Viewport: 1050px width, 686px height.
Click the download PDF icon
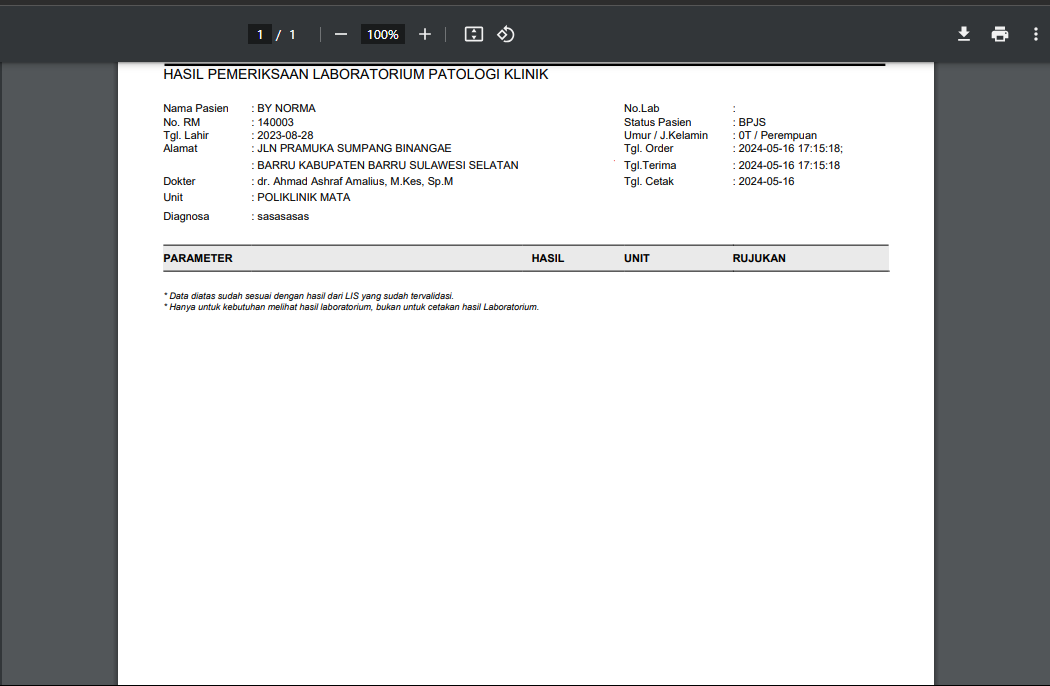963,33
